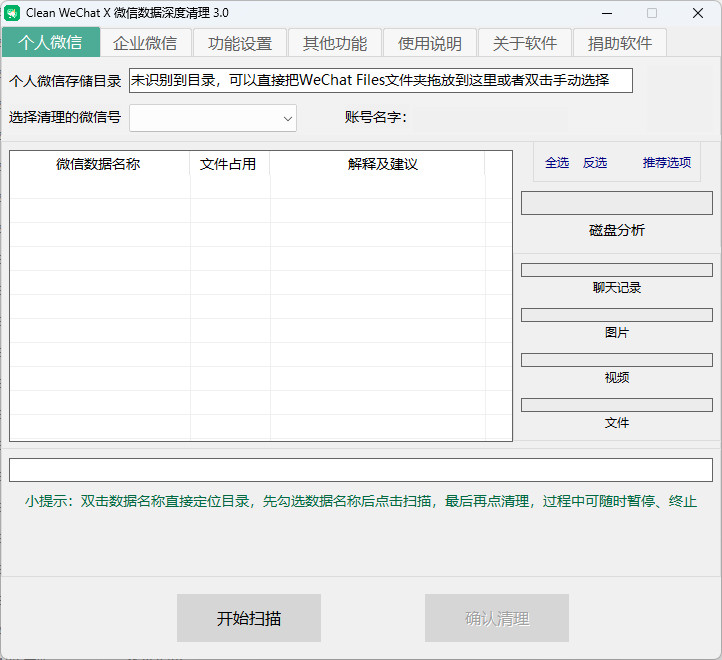Switch to the 个人微信 tab
This screenshot has width=722, height=660.
51,42
